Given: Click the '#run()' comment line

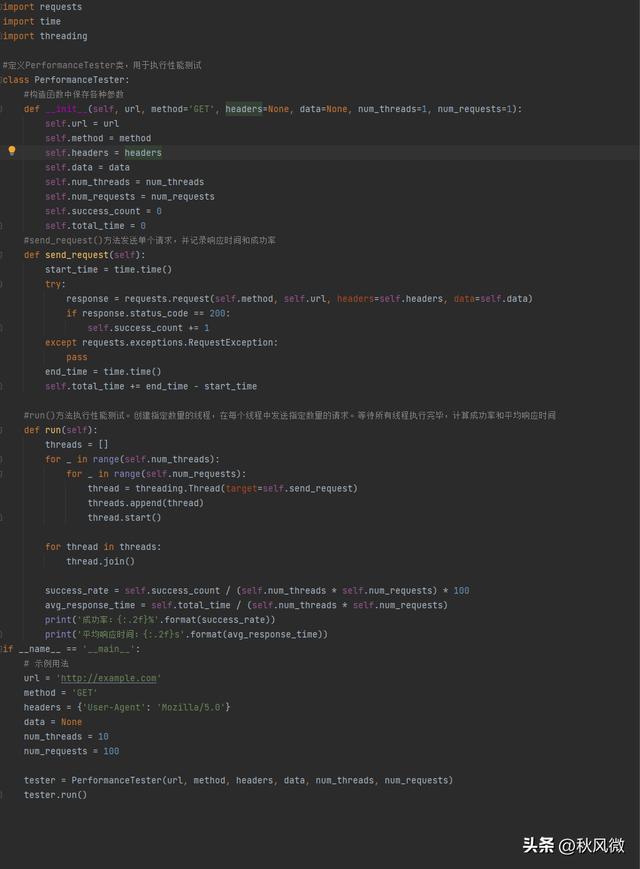Looking at the screenshot, I should 290,416.
